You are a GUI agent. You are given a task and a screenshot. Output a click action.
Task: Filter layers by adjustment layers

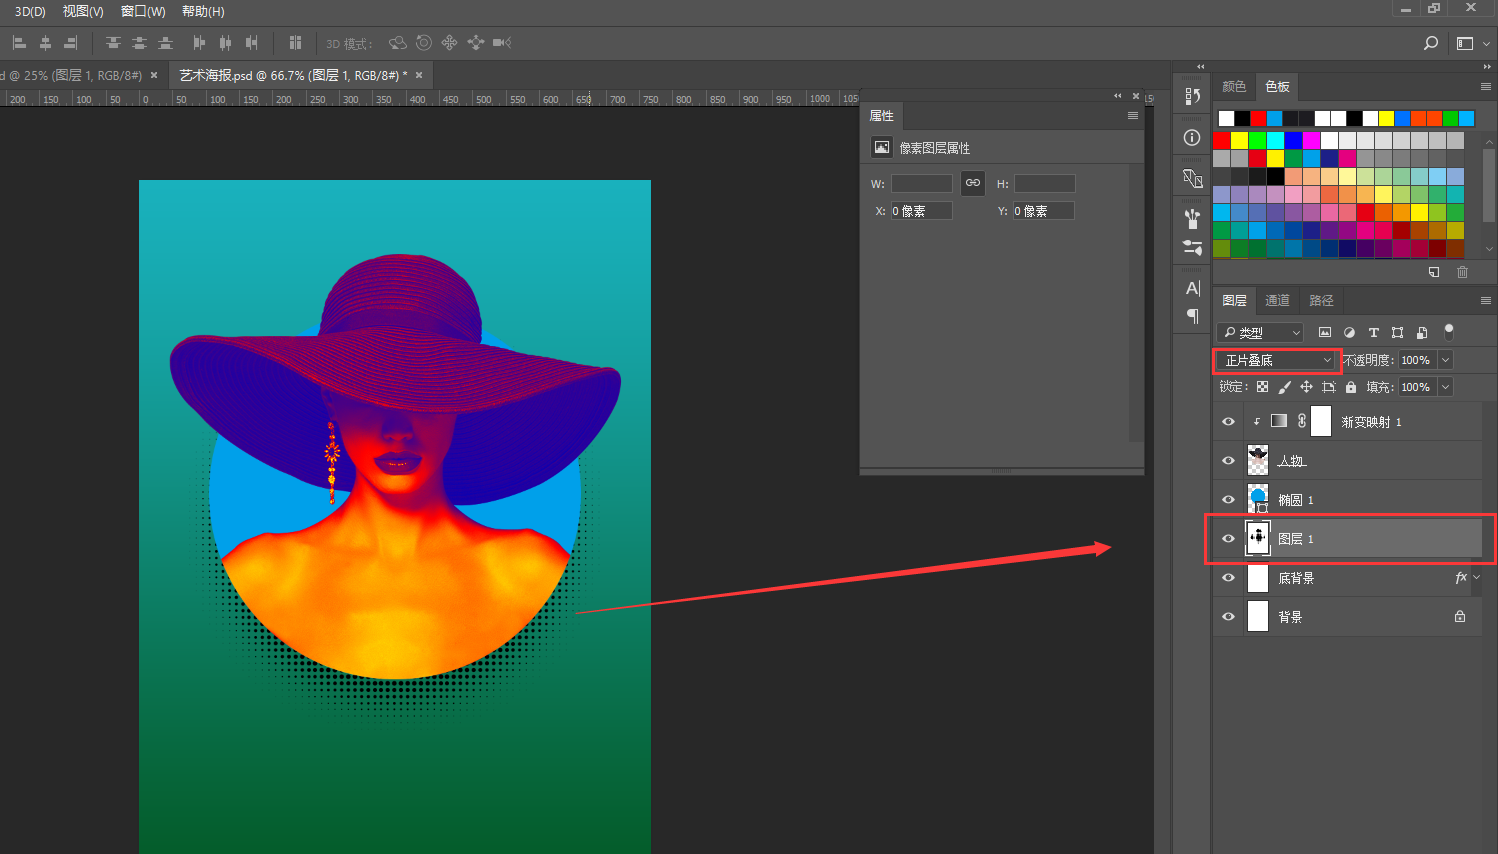(1349, 333)
